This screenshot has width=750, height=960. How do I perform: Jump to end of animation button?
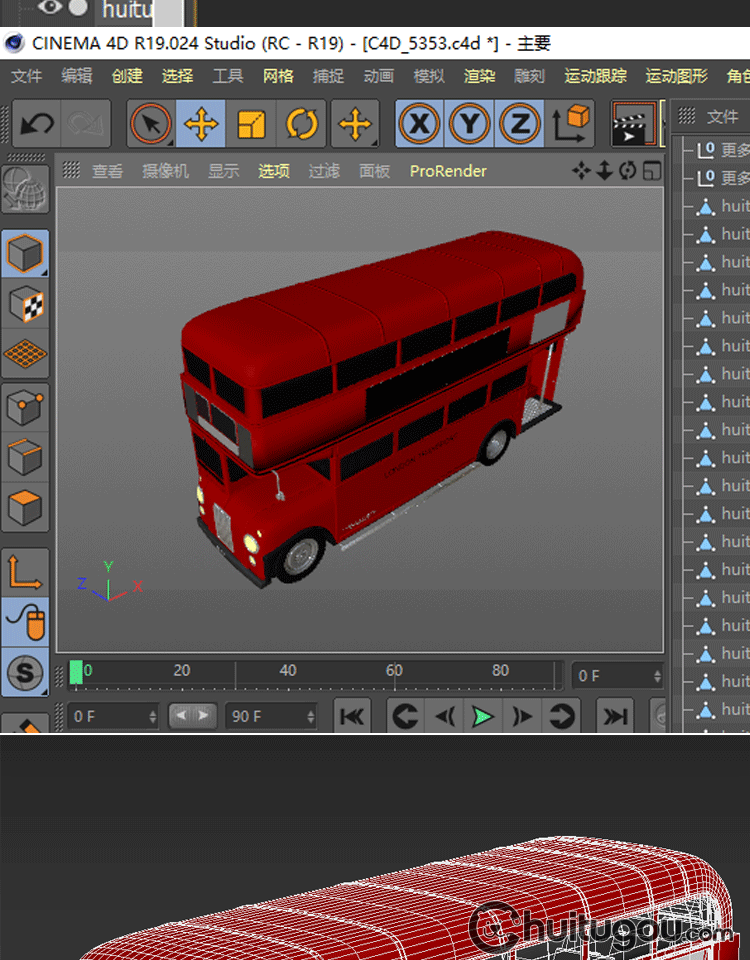615,716
